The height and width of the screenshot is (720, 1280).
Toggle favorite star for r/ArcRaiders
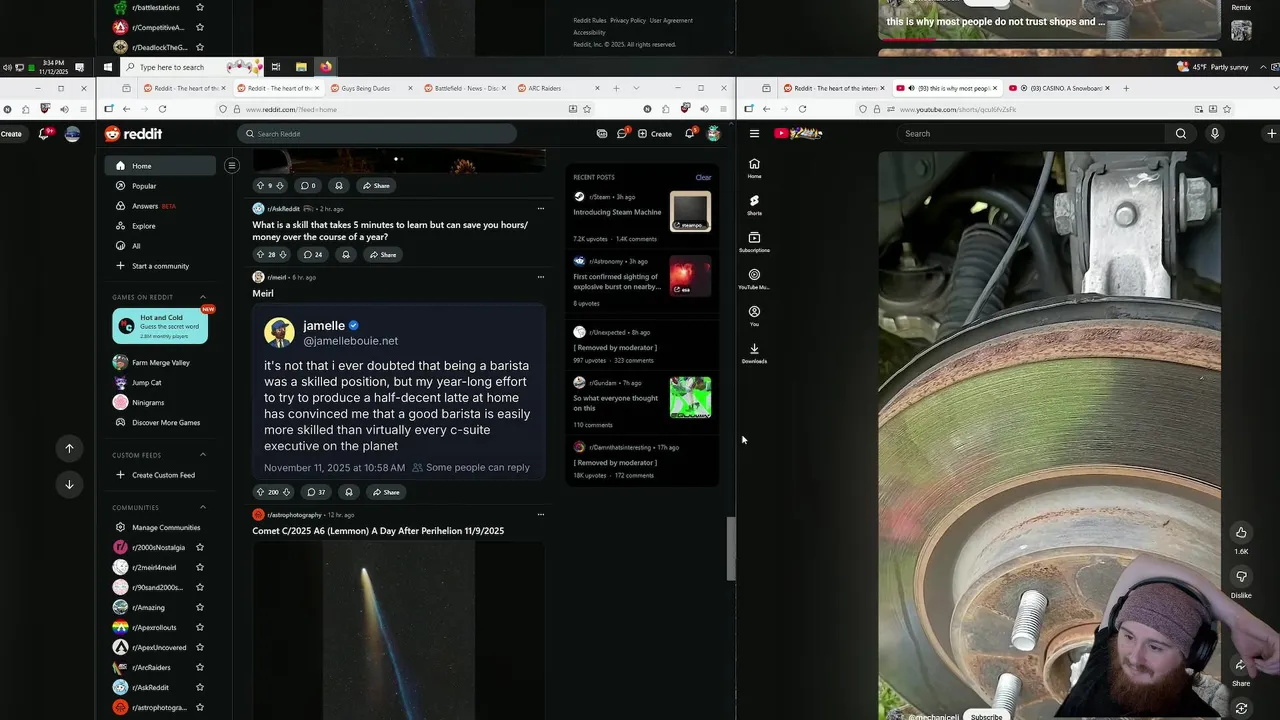tap(200, 667)
